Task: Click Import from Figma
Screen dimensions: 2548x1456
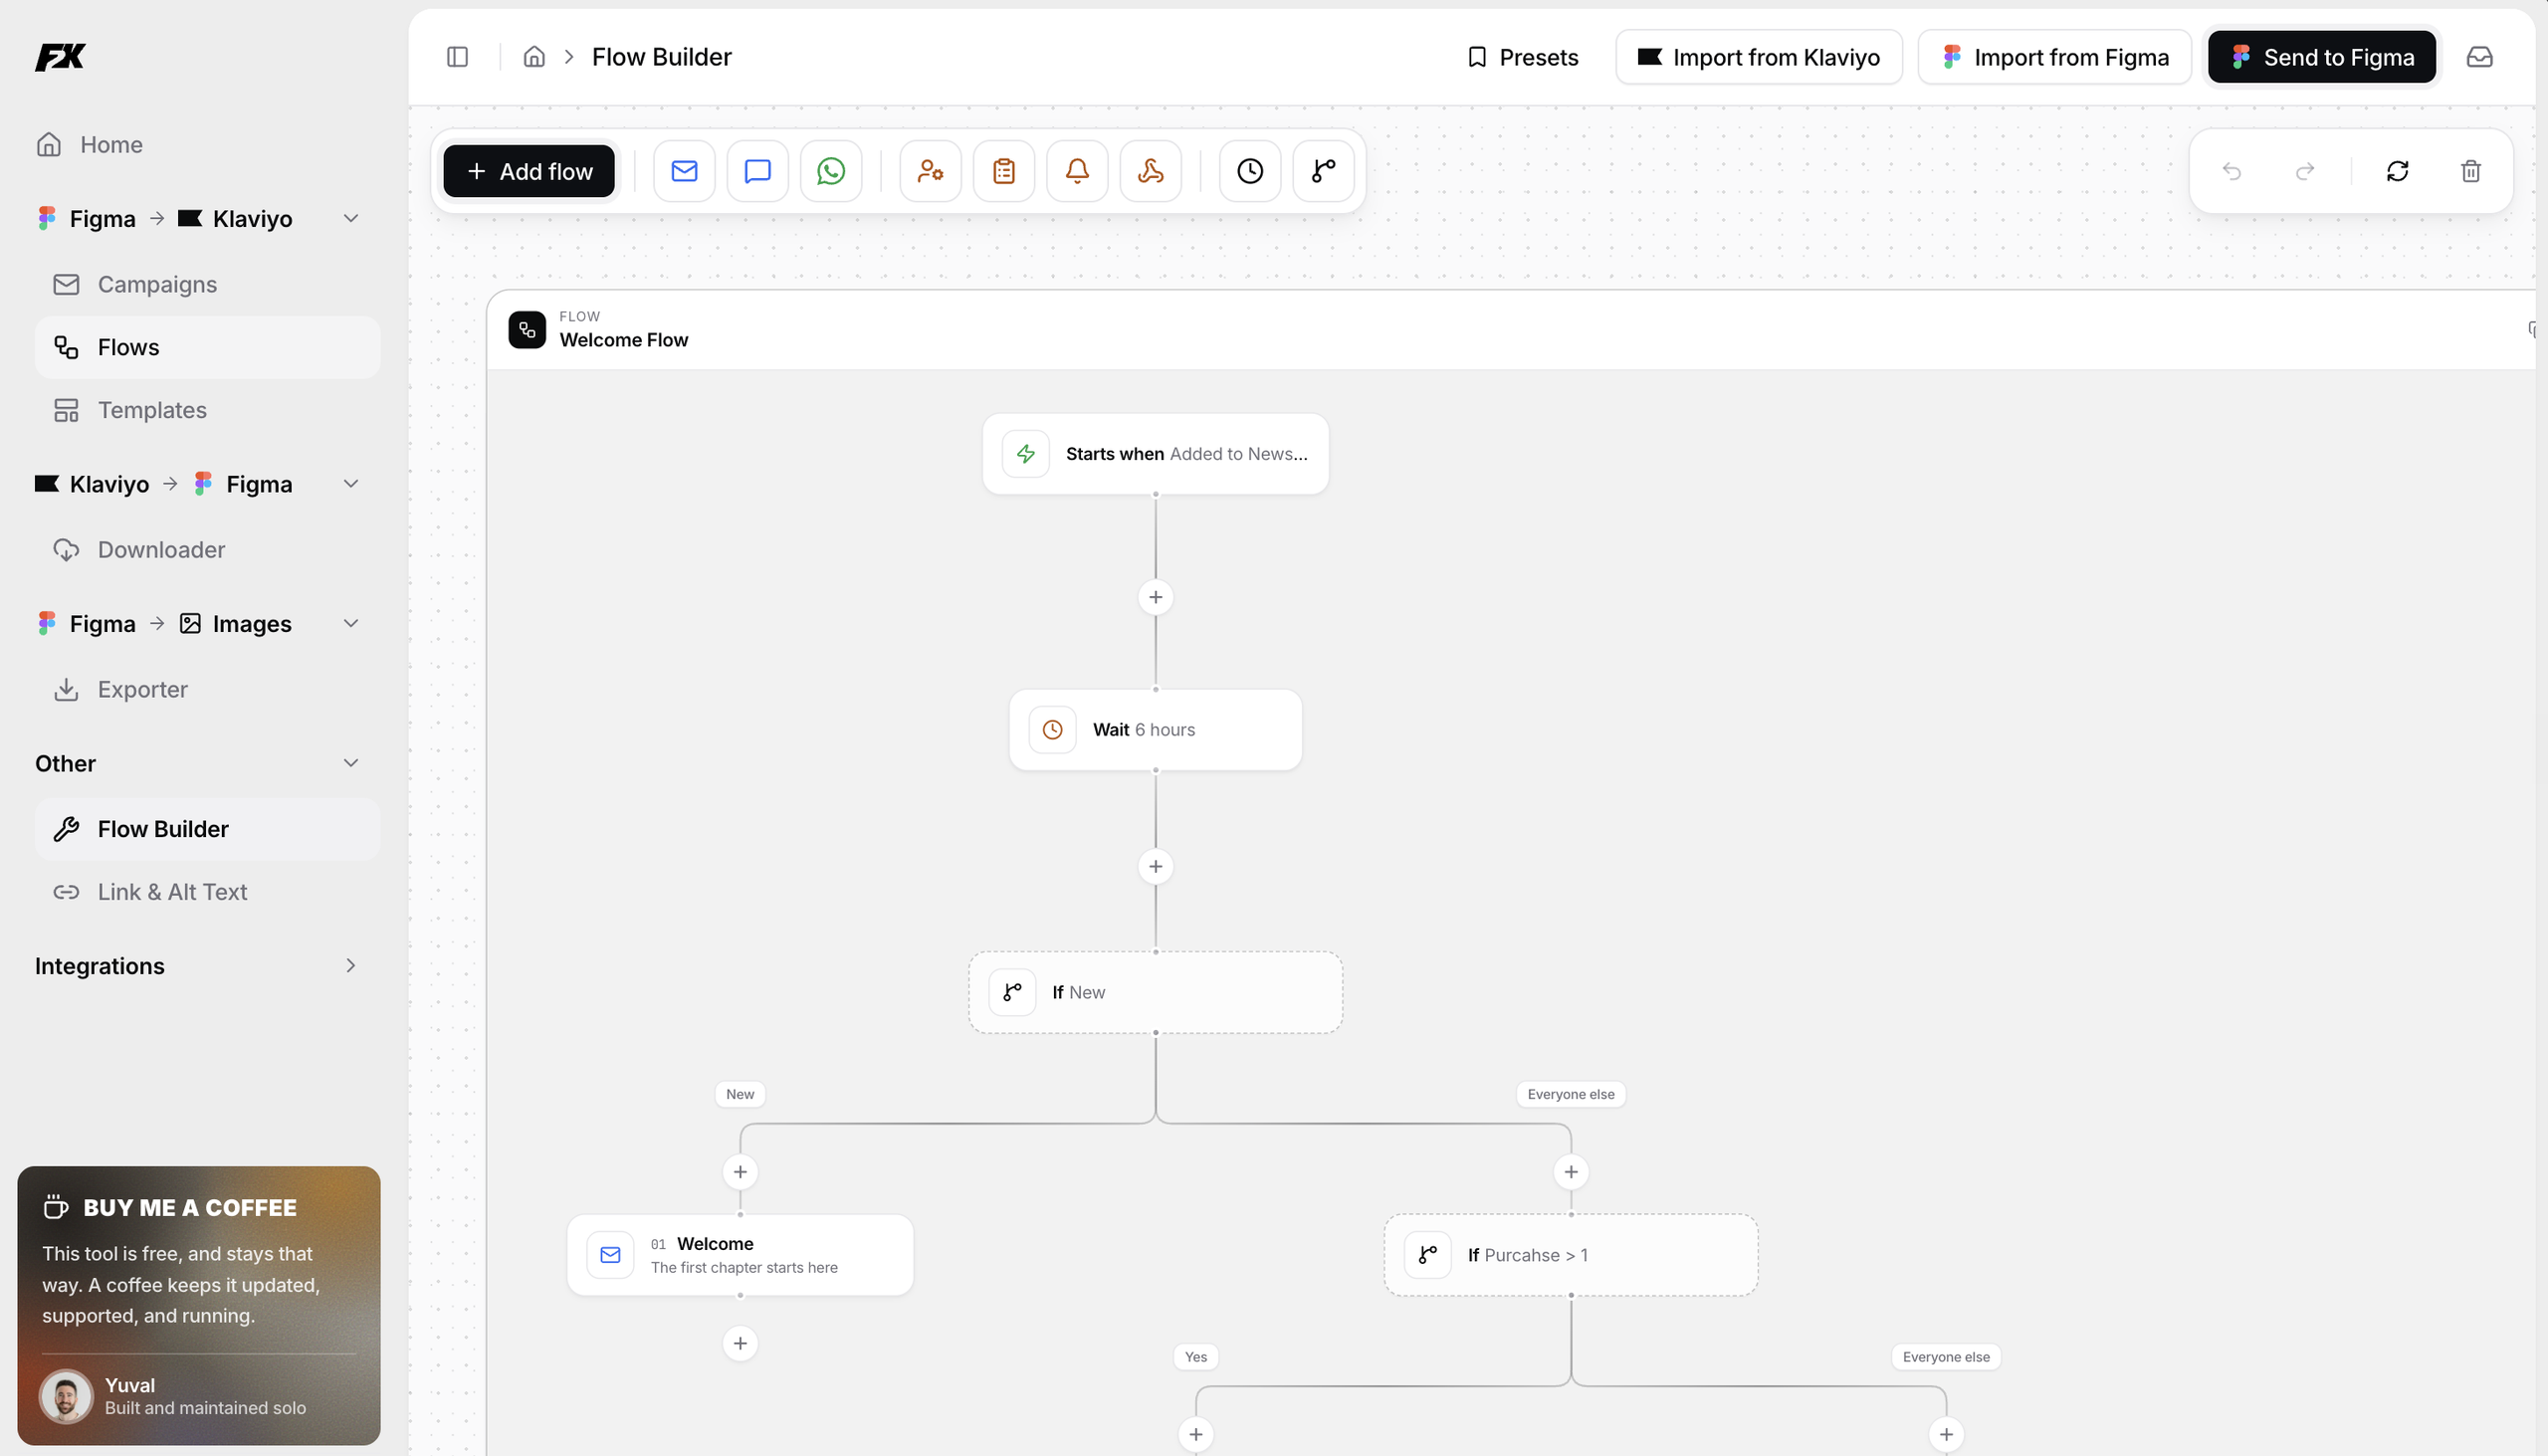Action: click(2054, 57)
